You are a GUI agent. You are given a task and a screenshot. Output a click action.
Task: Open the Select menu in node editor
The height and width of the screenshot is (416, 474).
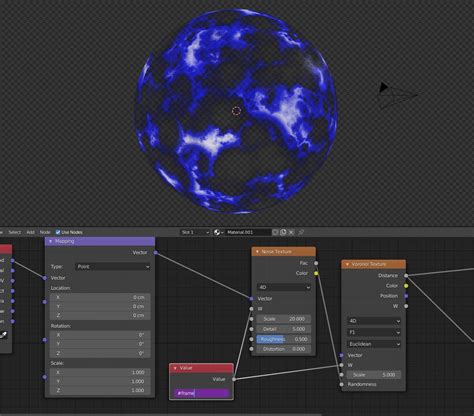(x=15, y=232)
